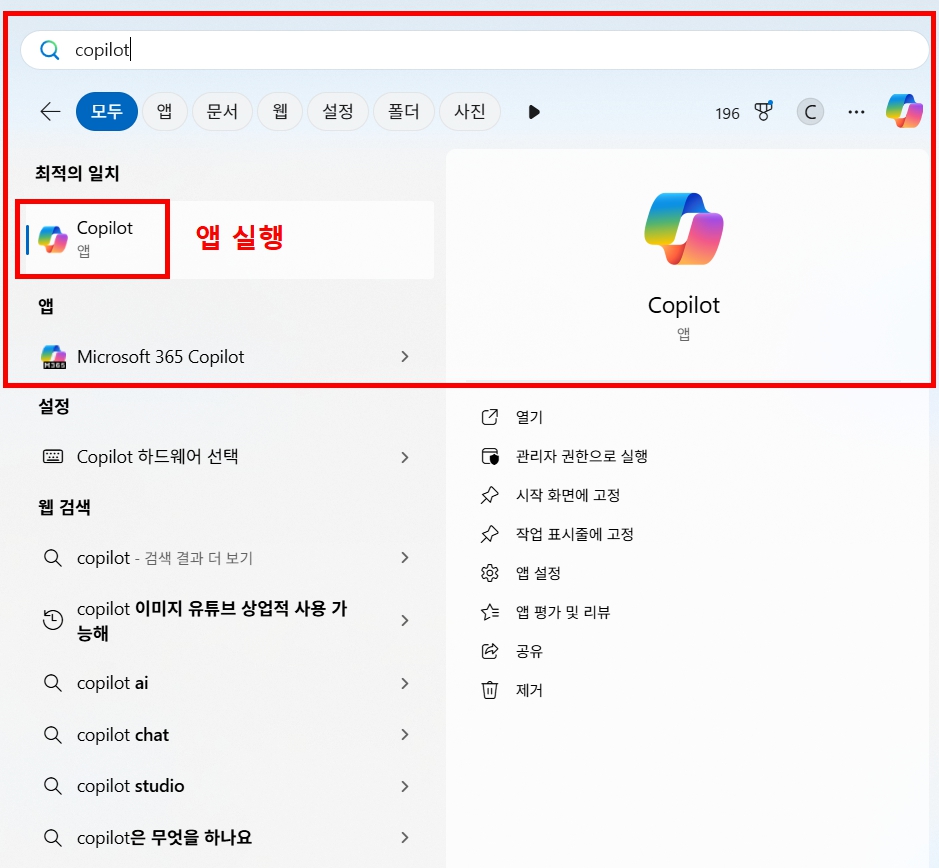The width and height of the screenshot is (939, 868).
Task: Click the Copilot title in preview pane
Action: pos(683,306)
